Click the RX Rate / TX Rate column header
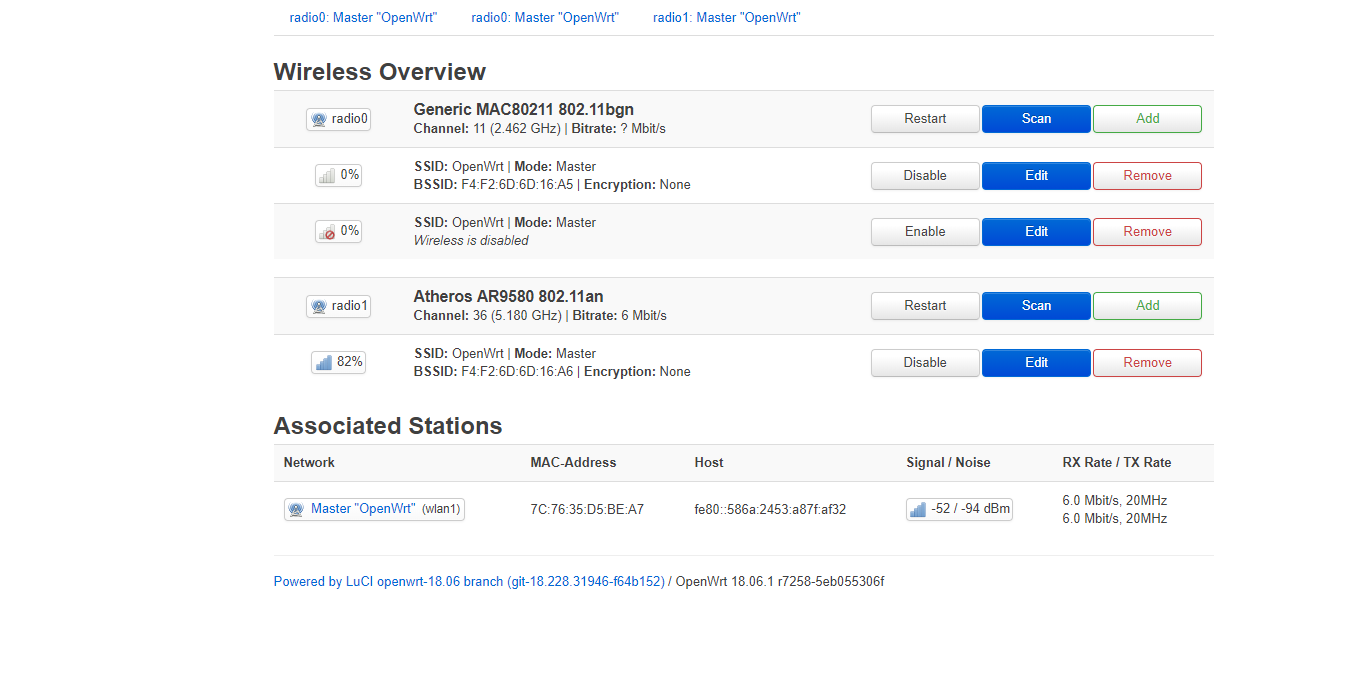 coord(1116,463)
